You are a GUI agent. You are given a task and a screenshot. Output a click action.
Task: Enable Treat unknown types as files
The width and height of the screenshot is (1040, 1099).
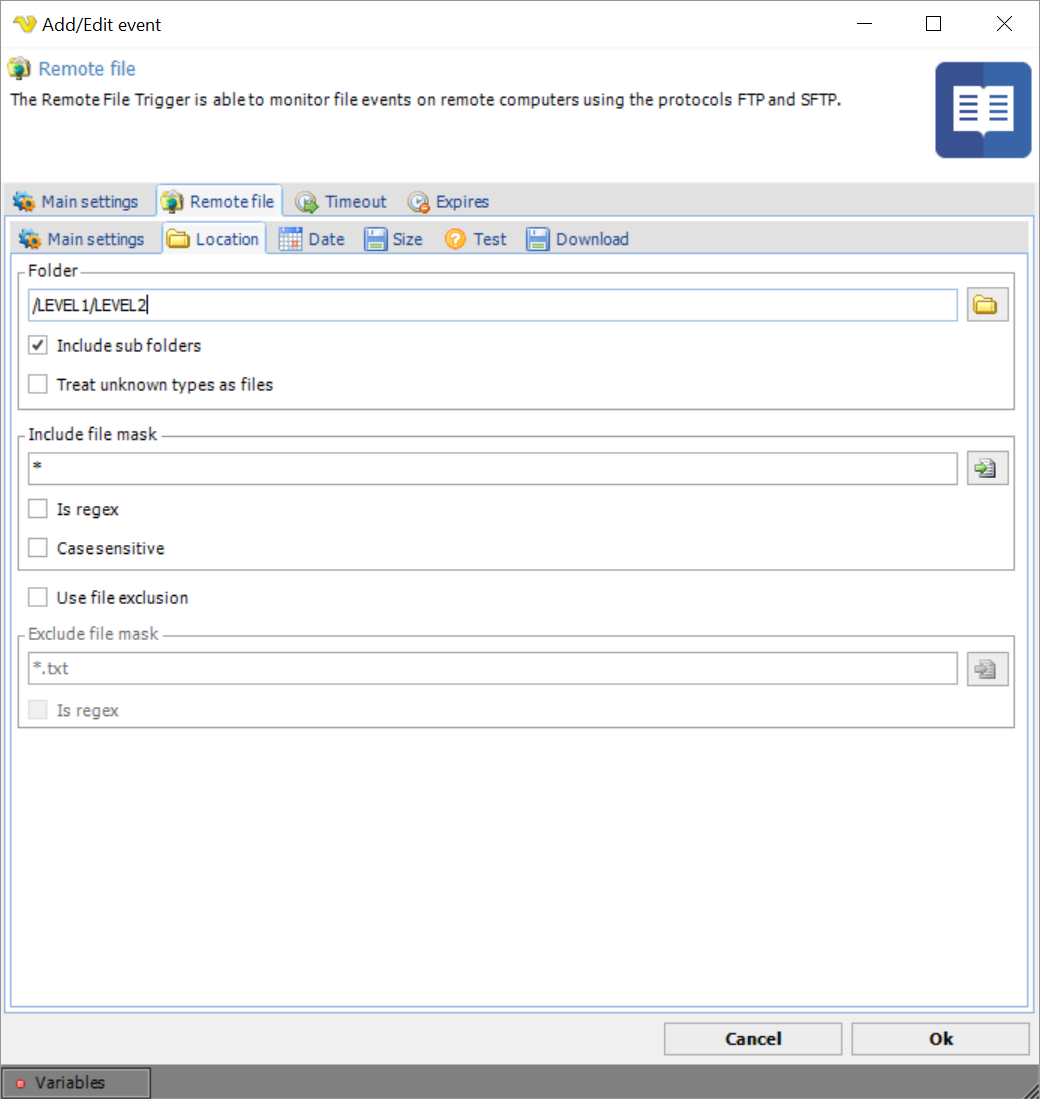(x=38, y=385)
